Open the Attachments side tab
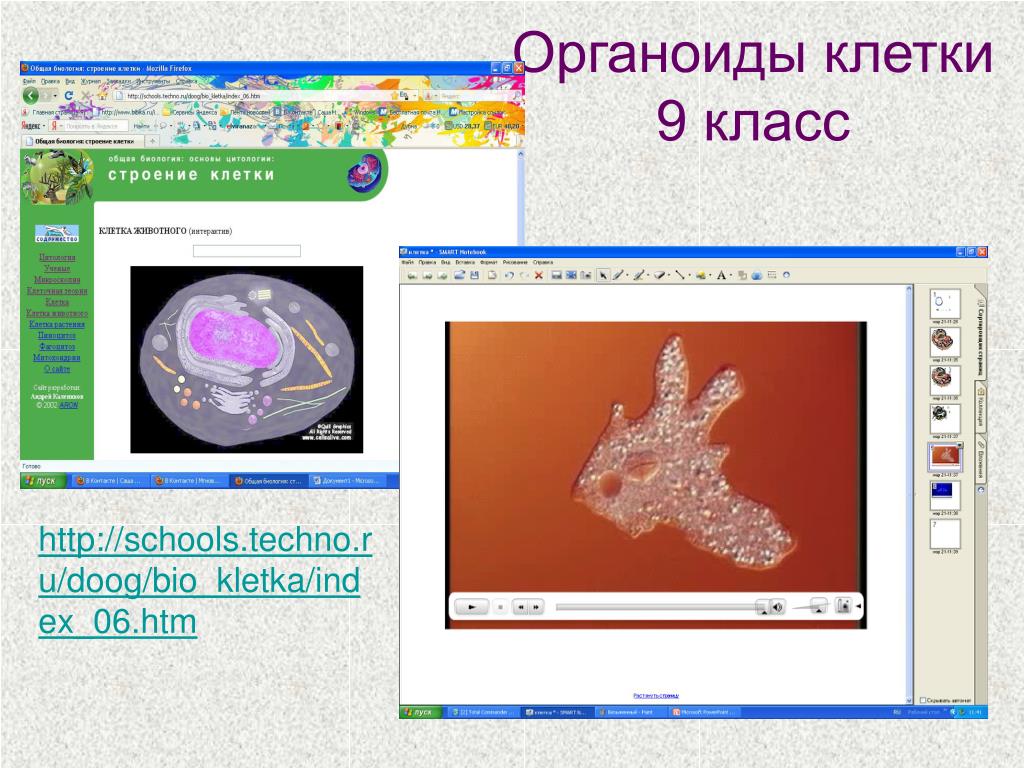 pos(980,460)
